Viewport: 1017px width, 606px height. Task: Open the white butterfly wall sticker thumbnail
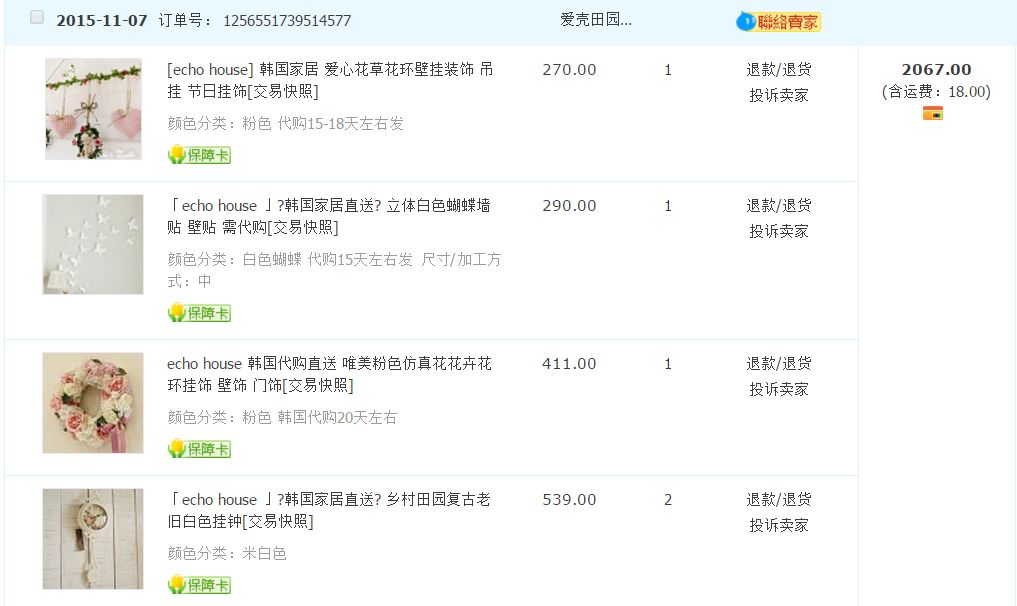coord(93,244)
